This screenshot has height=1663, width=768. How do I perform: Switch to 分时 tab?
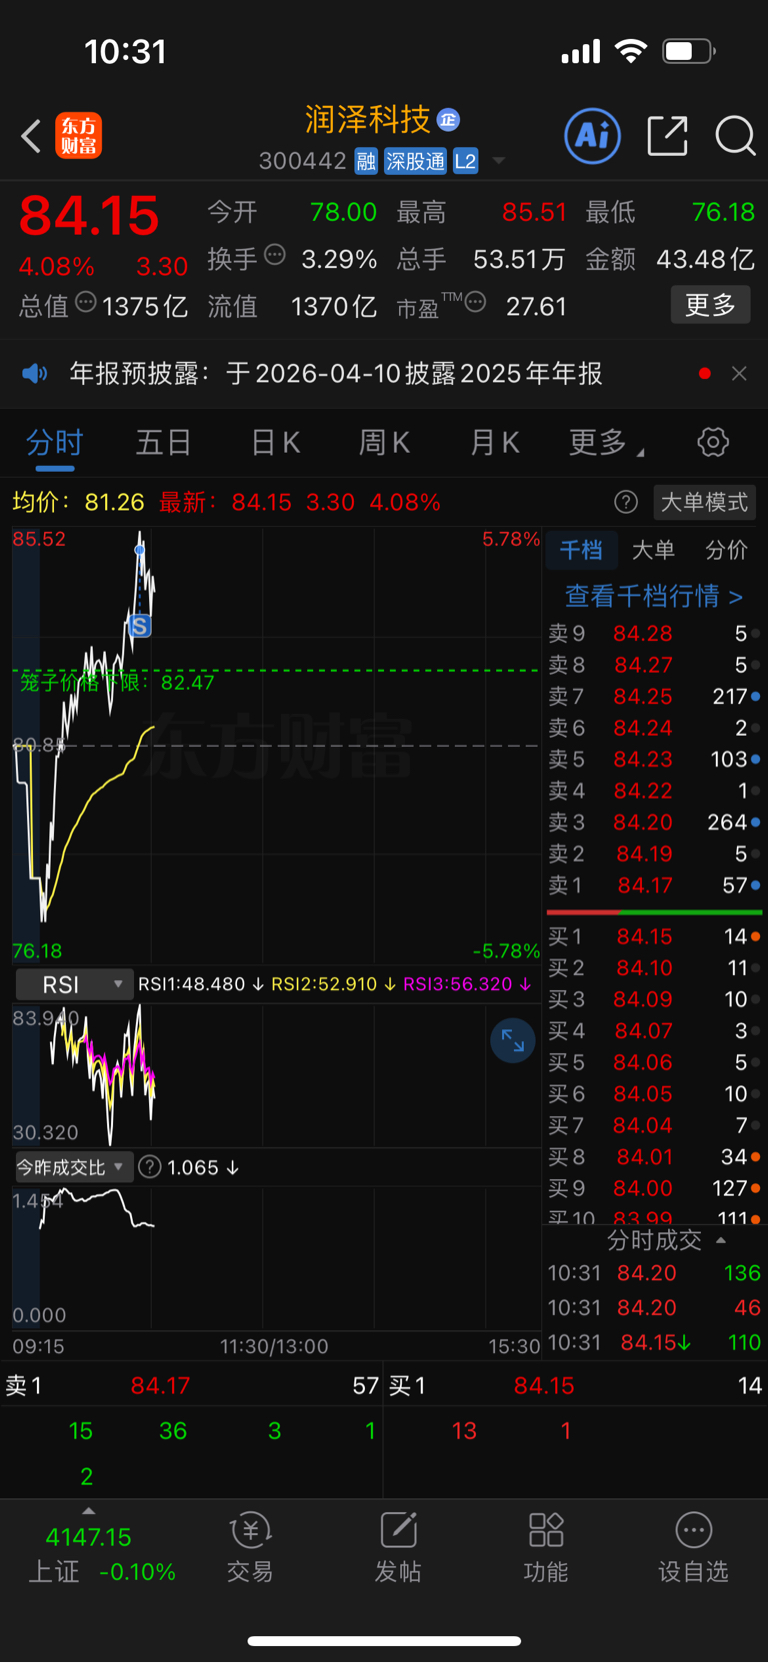pos(54,442)
